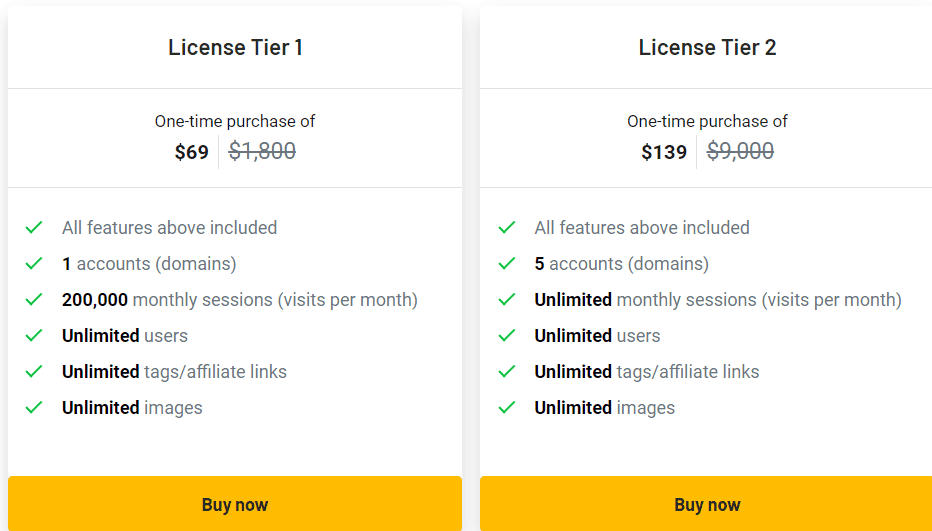Click checkmark beside Tier 2 '5 accounts (domains)'
932x531 pixels.
click(507, 264)
